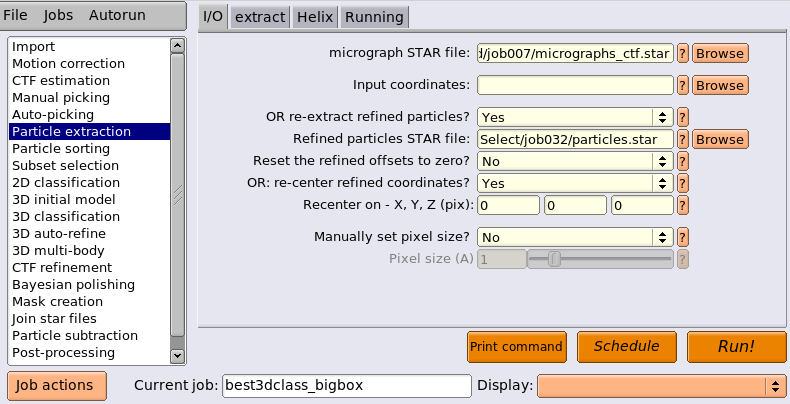The image size is (790, 404).
Task: Open help for Recenter on X, Y, Z
Action: click(682, 206)
